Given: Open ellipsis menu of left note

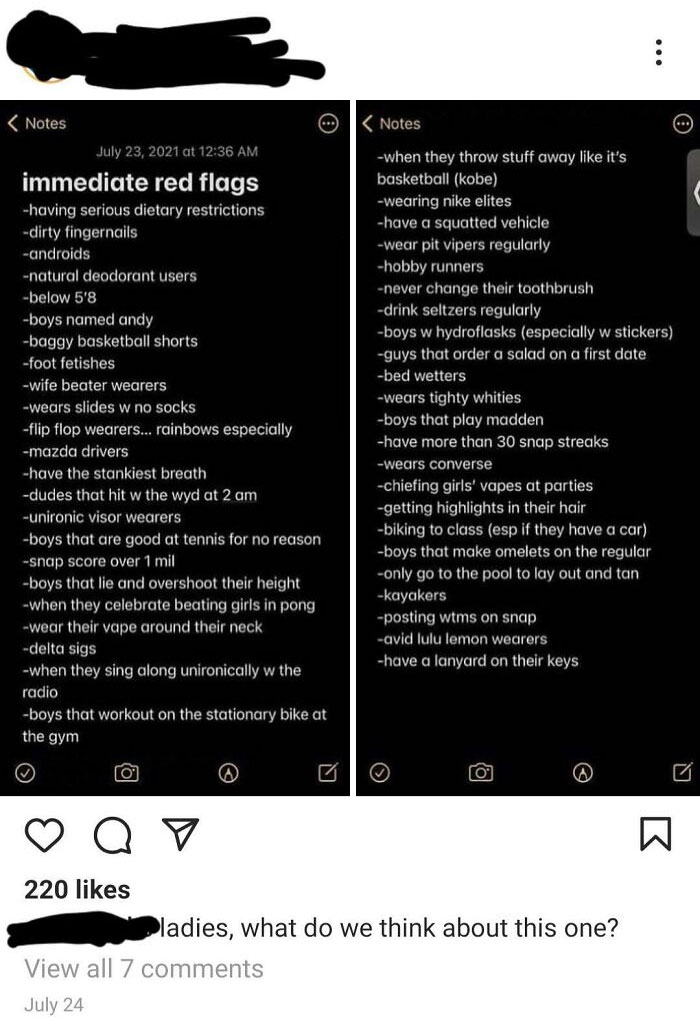Looking at the screenshot, I should pos(327,123).
